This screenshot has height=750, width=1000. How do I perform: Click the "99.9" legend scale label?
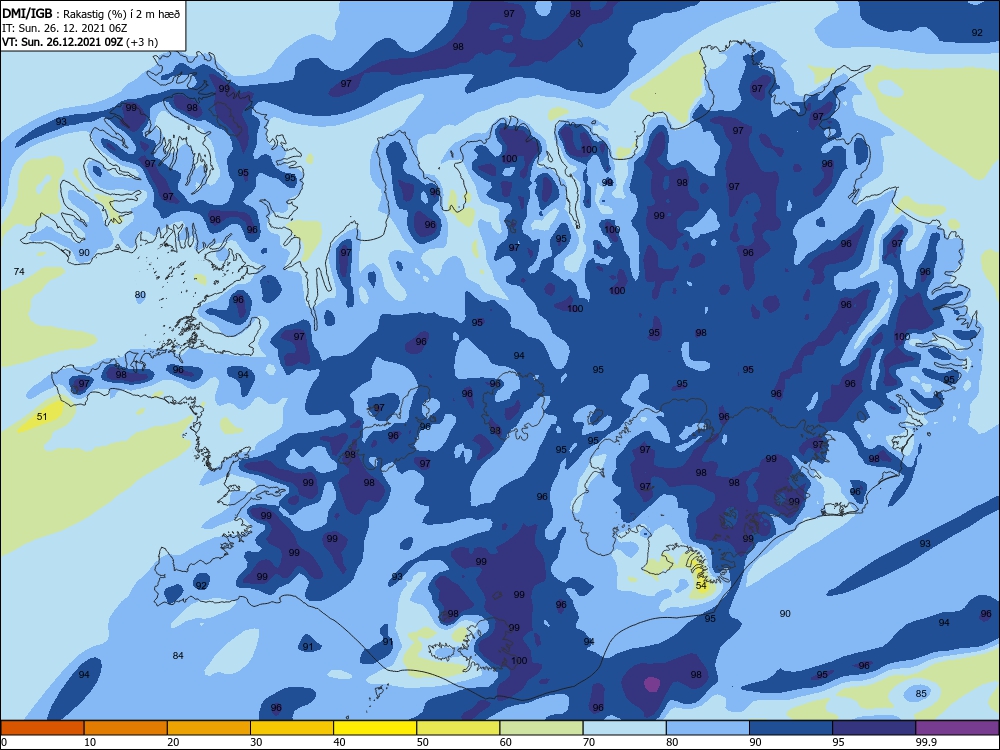pos(925,742)
